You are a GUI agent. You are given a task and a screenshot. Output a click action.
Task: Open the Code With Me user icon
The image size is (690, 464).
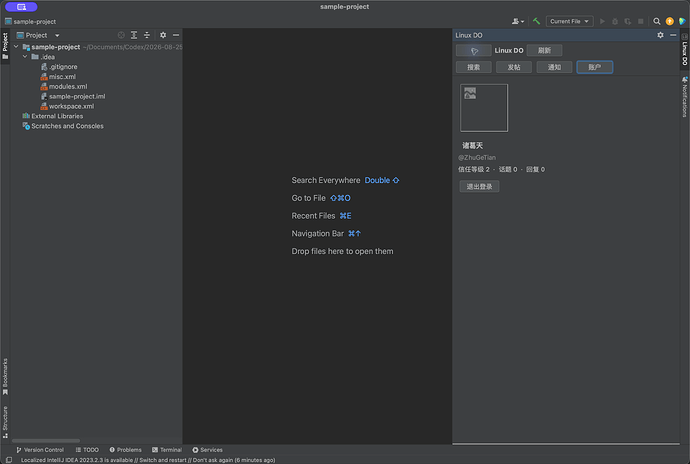tap(518, 21)
